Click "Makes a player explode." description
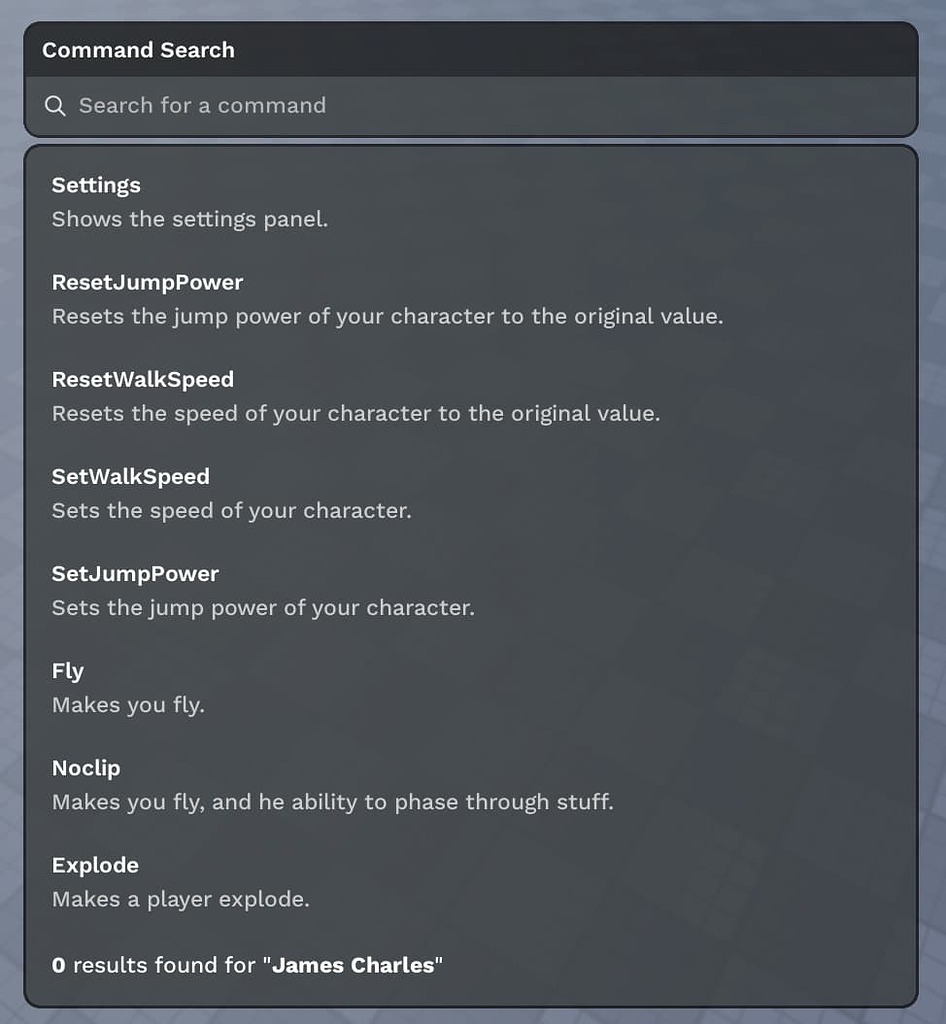This screenshot has height=1024, width=946. click(181, 899)
